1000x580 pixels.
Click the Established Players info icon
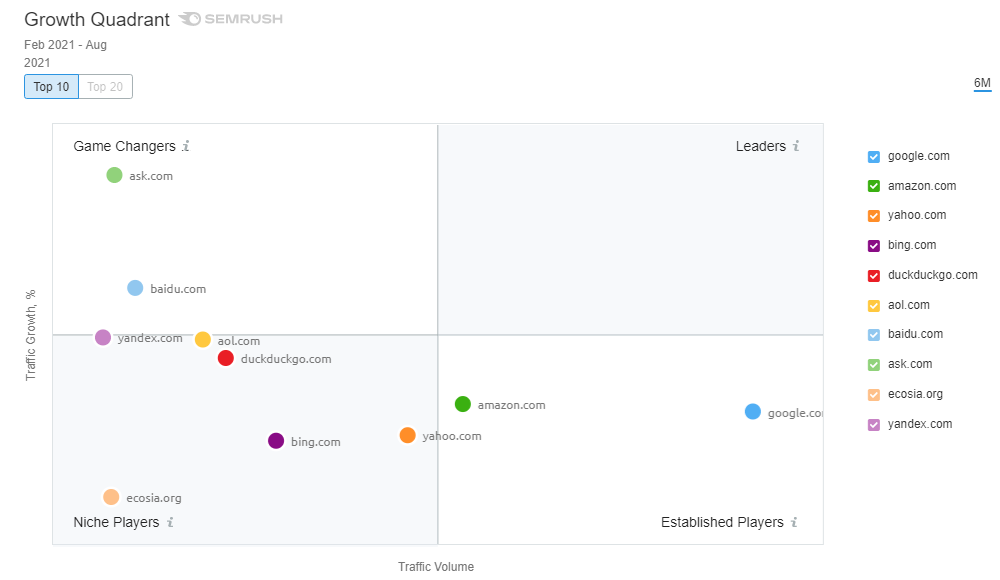(794, 522)
